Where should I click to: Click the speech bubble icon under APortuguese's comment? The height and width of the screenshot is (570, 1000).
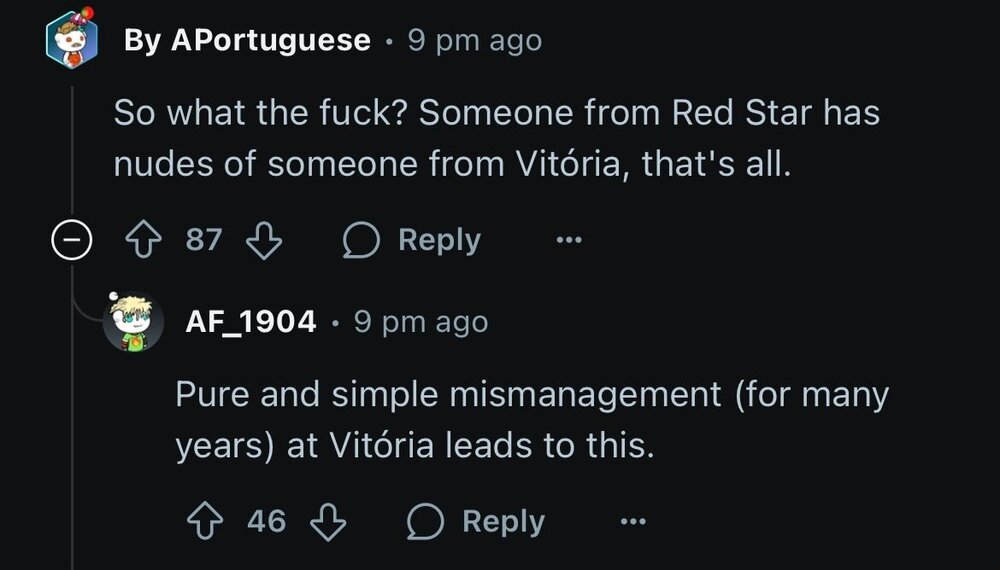tap(361, 241)
